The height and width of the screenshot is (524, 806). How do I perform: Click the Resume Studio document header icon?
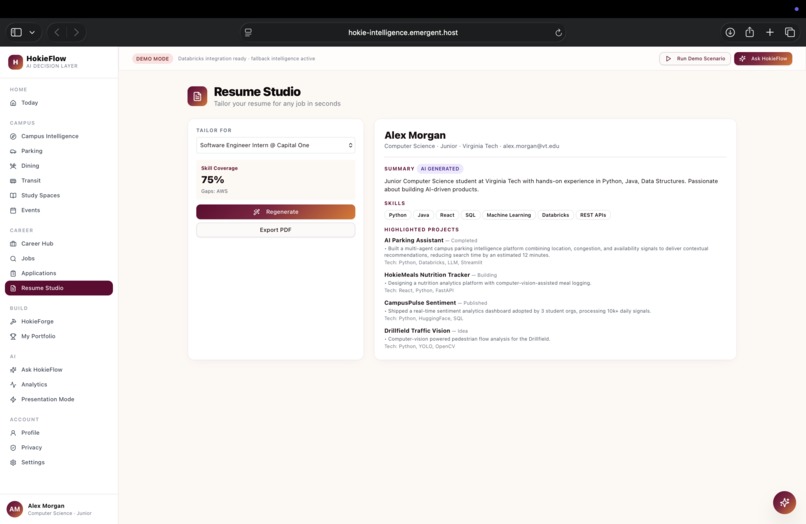click(197, 96)
